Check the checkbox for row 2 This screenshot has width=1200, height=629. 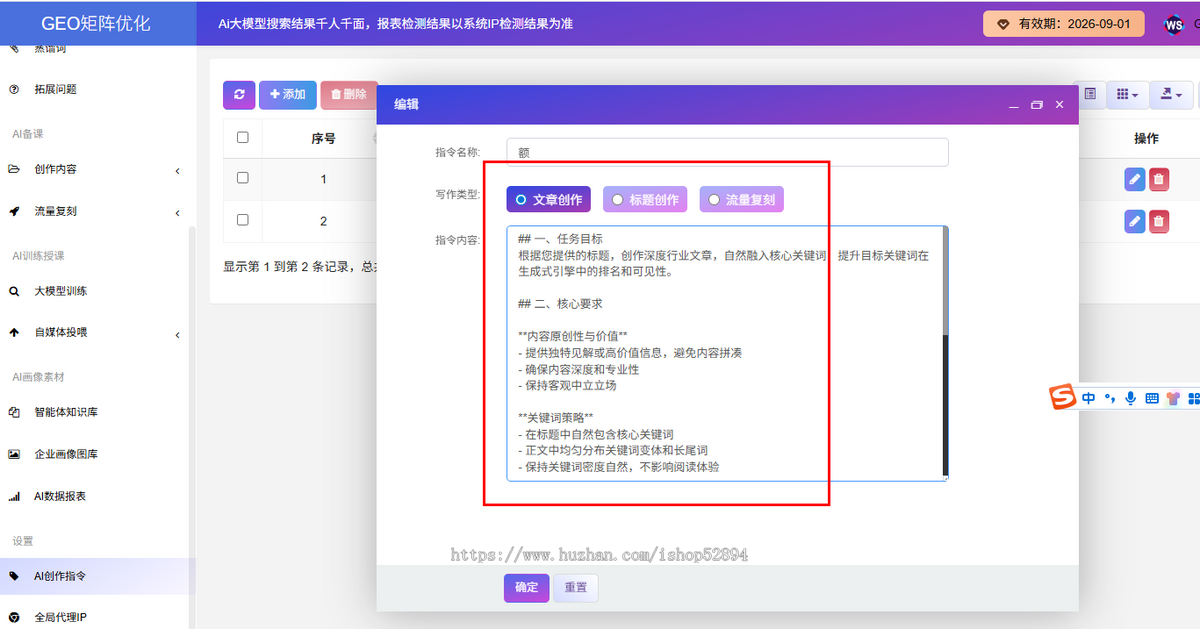pos(242,220)
